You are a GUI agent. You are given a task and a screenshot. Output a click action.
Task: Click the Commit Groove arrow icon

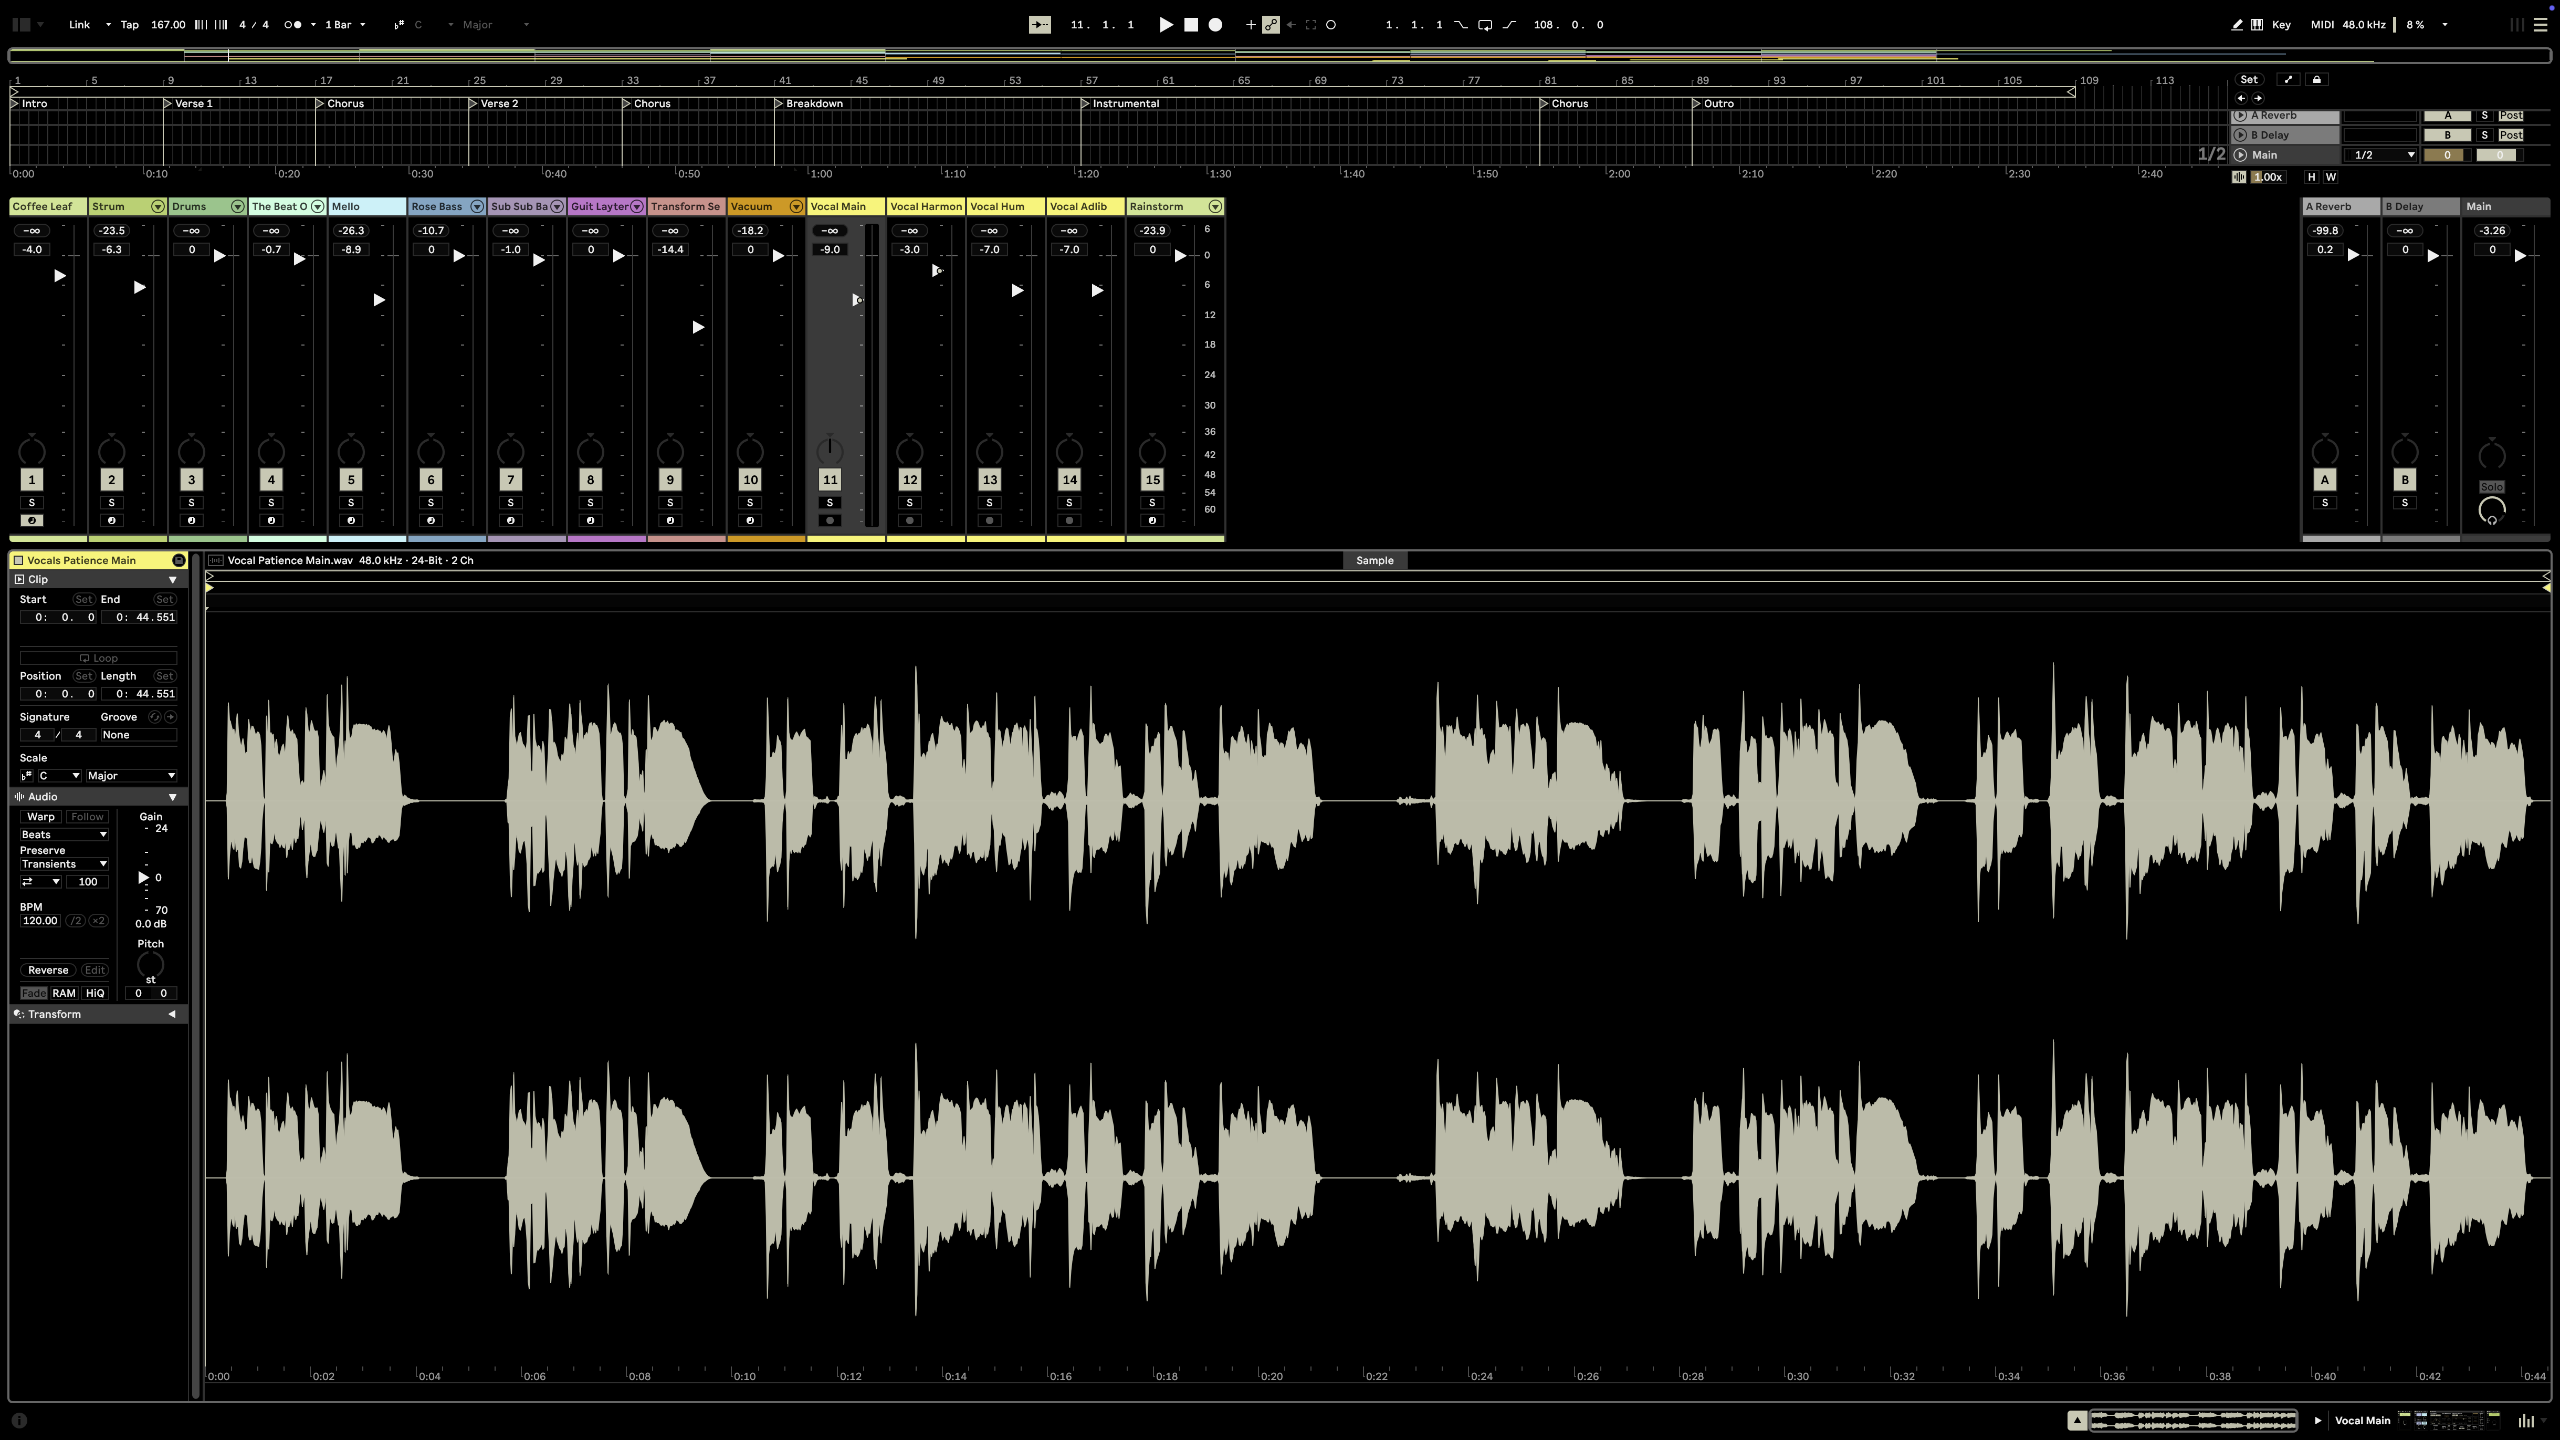pyautogui.click(x=171, y=717)
